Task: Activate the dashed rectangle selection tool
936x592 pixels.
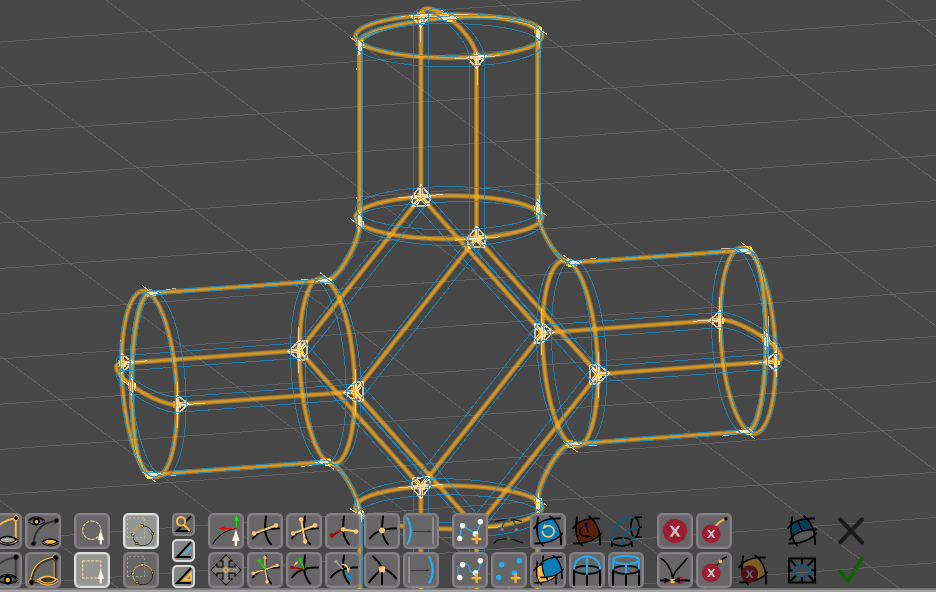Action: click(92, 570)
